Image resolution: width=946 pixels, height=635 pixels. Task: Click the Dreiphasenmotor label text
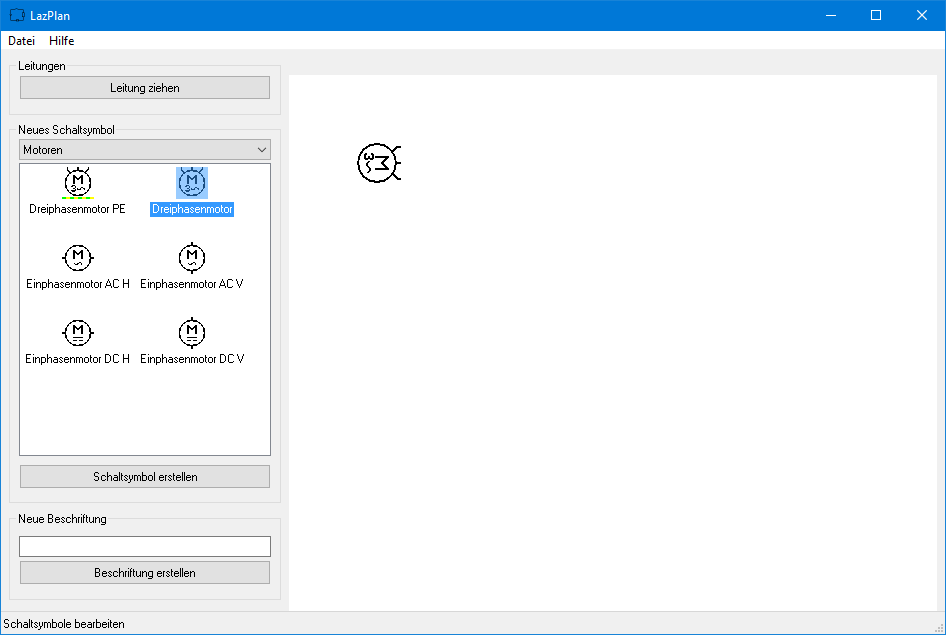192,210
